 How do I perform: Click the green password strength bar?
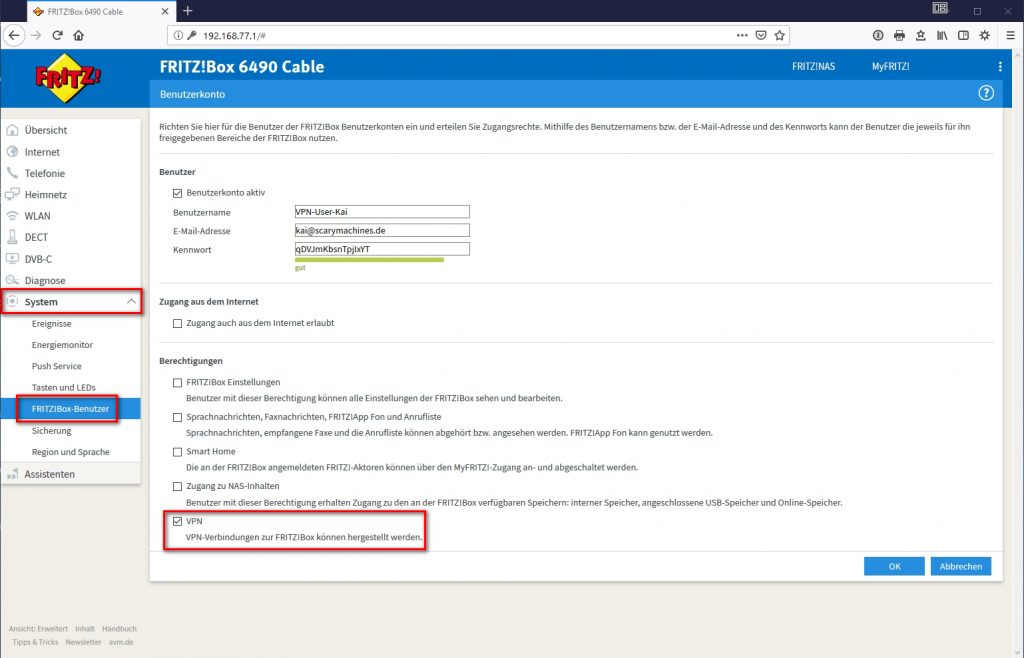pyautogui.click(x=370, y=260)
